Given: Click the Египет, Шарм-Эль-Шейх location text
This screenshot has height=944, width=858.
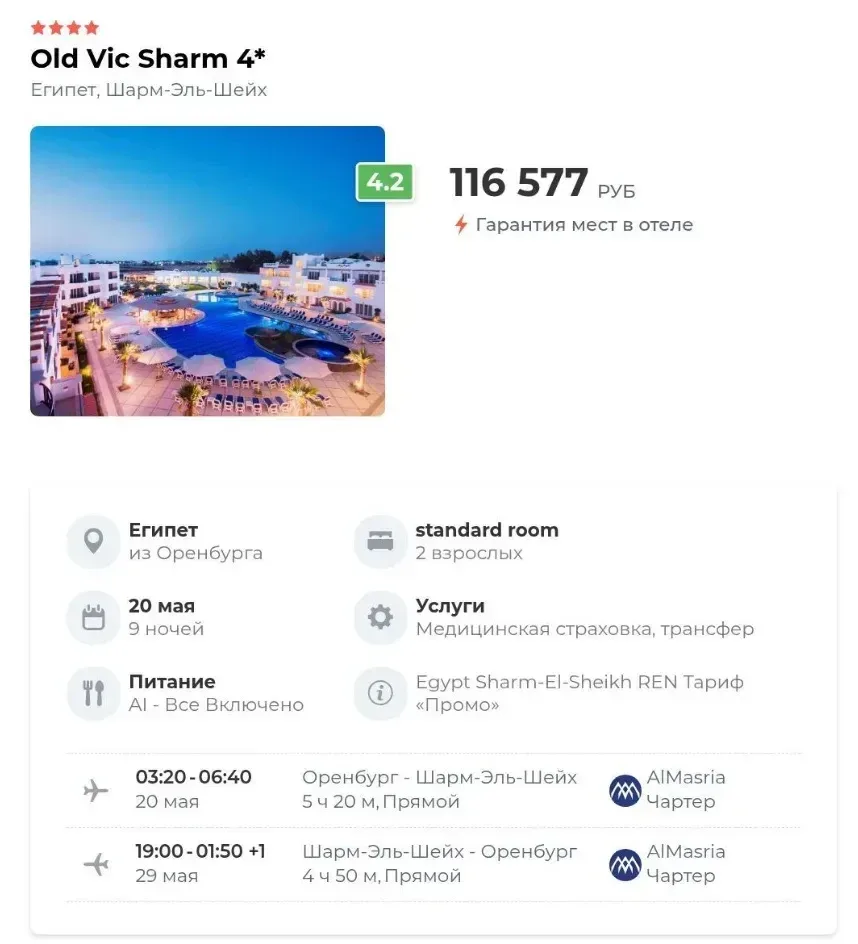Looking at the screenshot, I should point(149,90).
